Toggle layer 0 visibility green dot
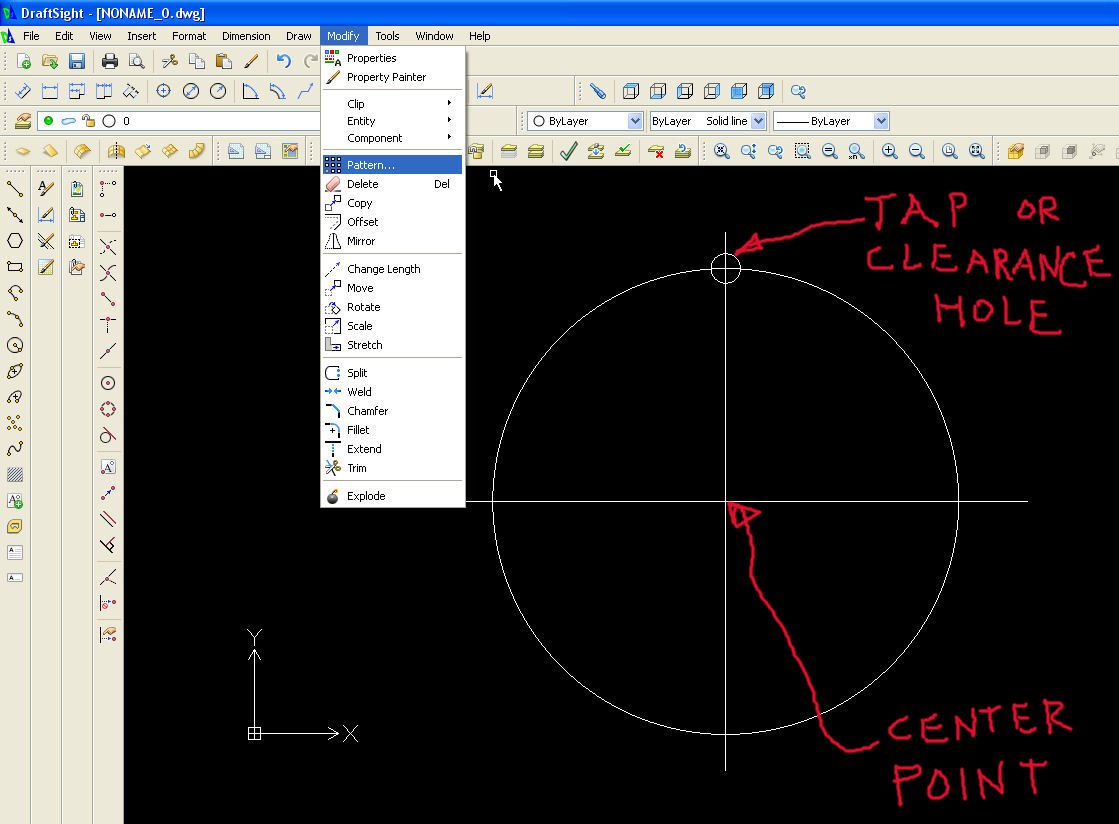The width and height of the screenshot is (1119, 824). coord(49,121)
